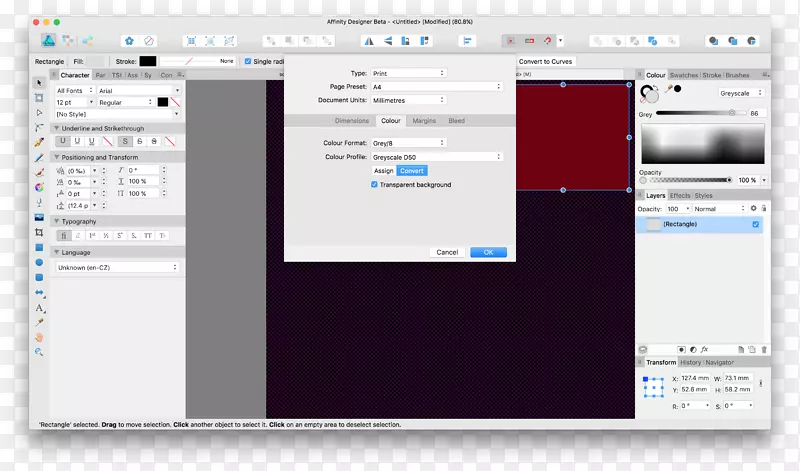
Task: Toggle the Single radius checkbox
Action: [248, 61]
